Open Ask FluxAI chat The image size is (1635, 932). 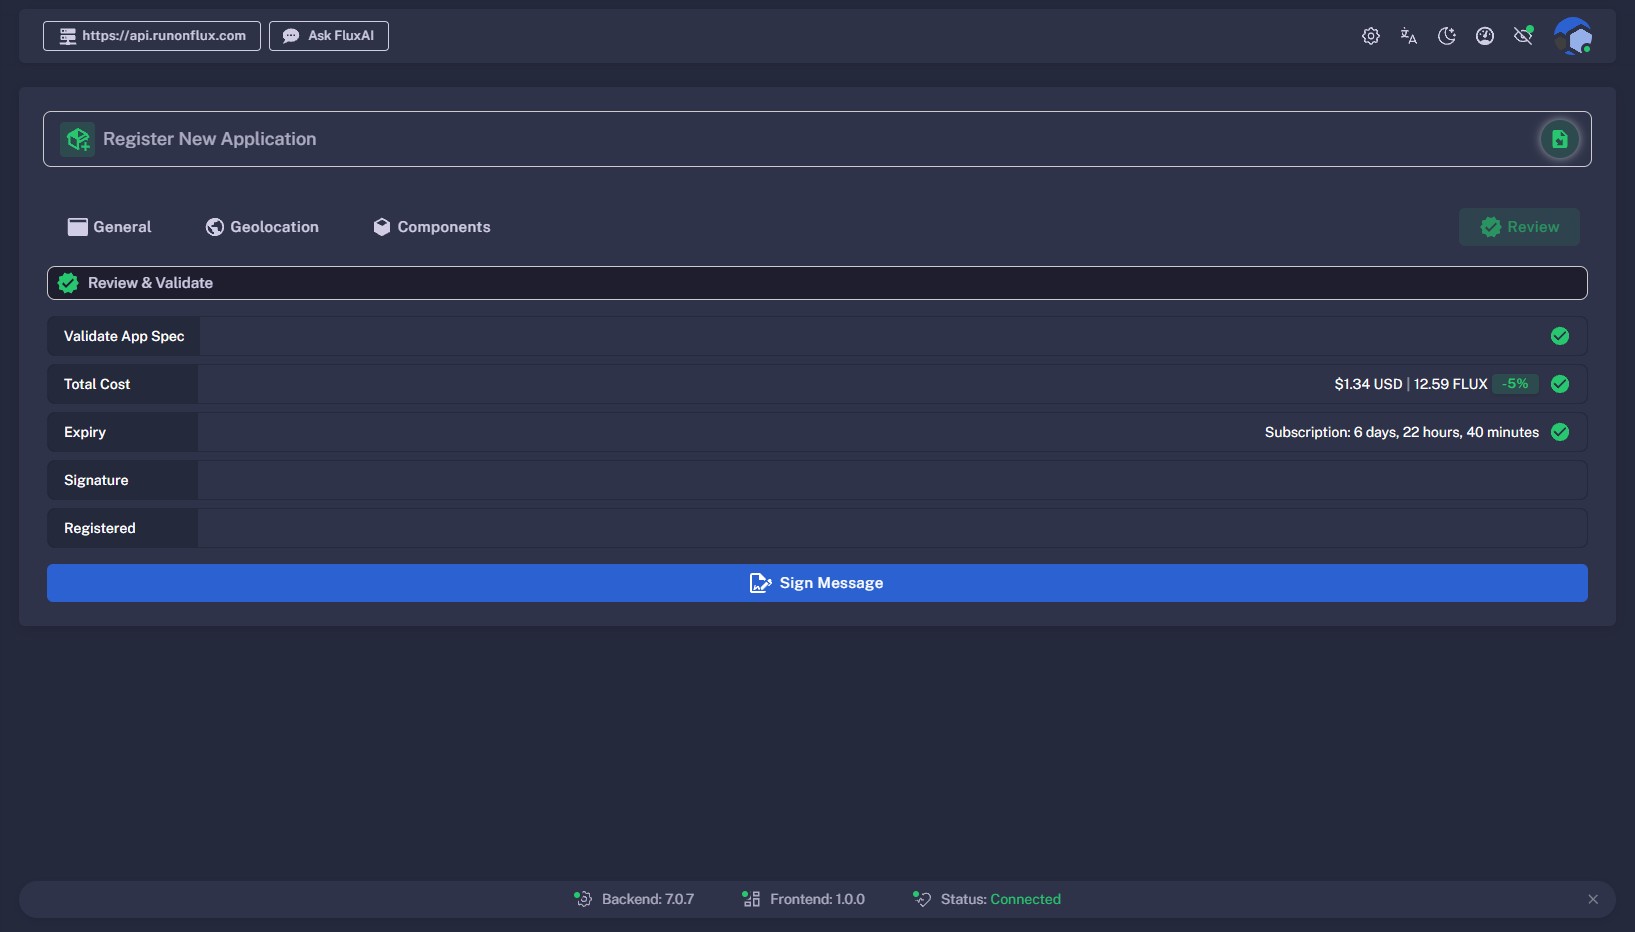coord(329,36)
